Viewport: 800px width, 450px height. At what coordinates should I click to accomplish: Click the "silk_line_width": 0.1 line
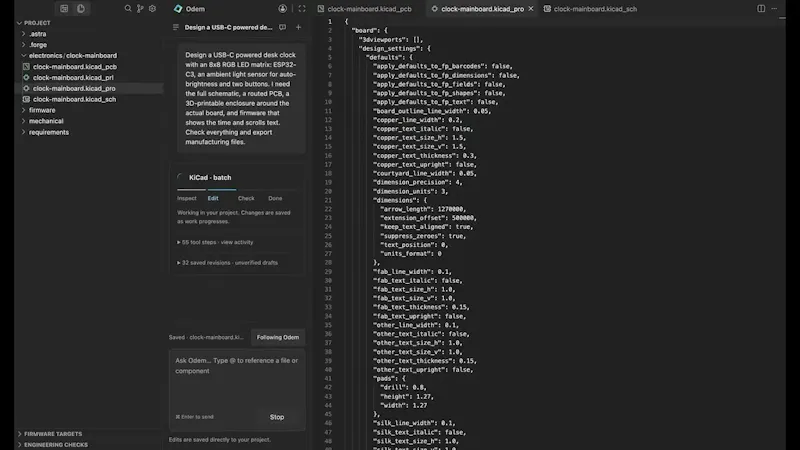click(x=414, y=423)
